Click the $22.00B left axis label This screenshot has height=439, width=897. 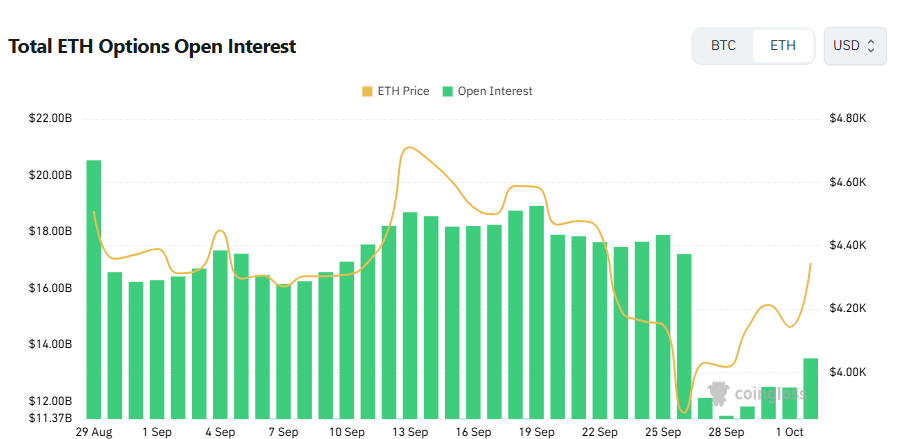51,118
